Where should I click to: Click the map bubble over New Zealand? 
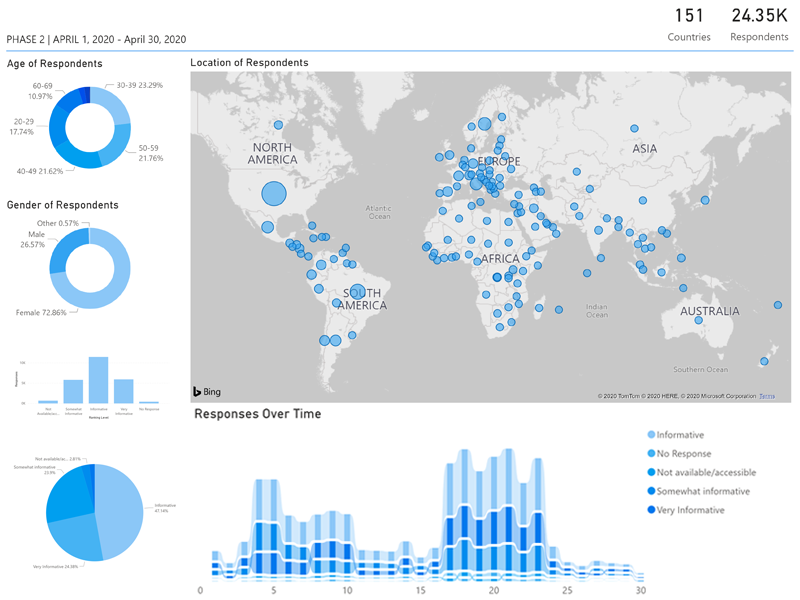(764, 361)
